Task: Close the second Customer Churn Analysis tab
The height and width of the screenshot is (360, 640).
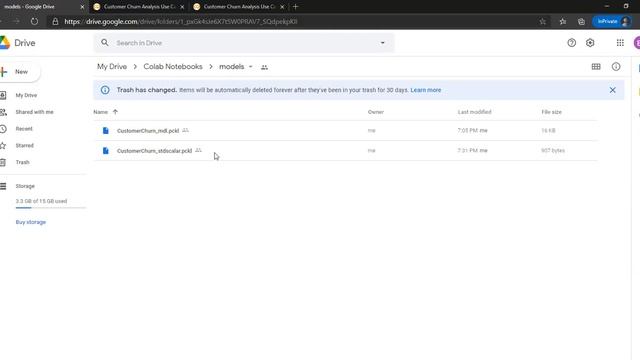Action: click(x=182, y=7)
